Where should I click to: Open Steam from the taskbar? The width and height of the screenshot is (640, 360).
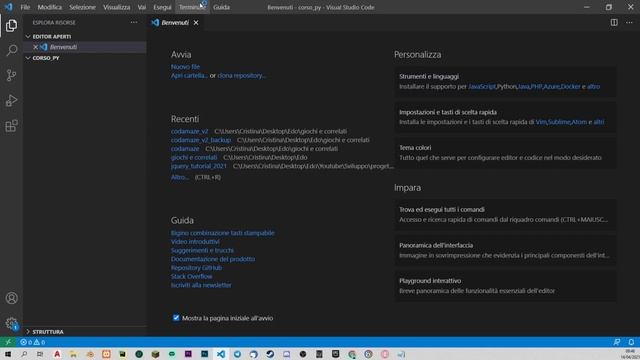point(270,354)
